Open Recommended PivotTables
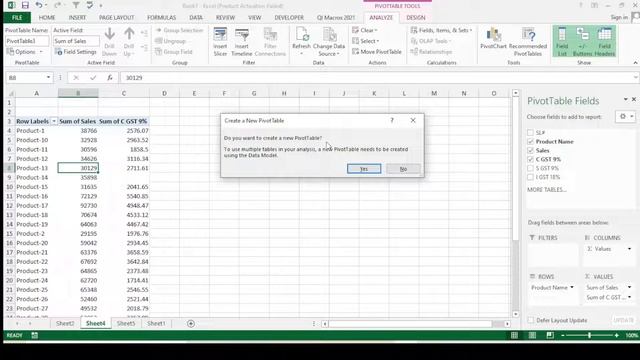640x360 pixels. [528, 42]
